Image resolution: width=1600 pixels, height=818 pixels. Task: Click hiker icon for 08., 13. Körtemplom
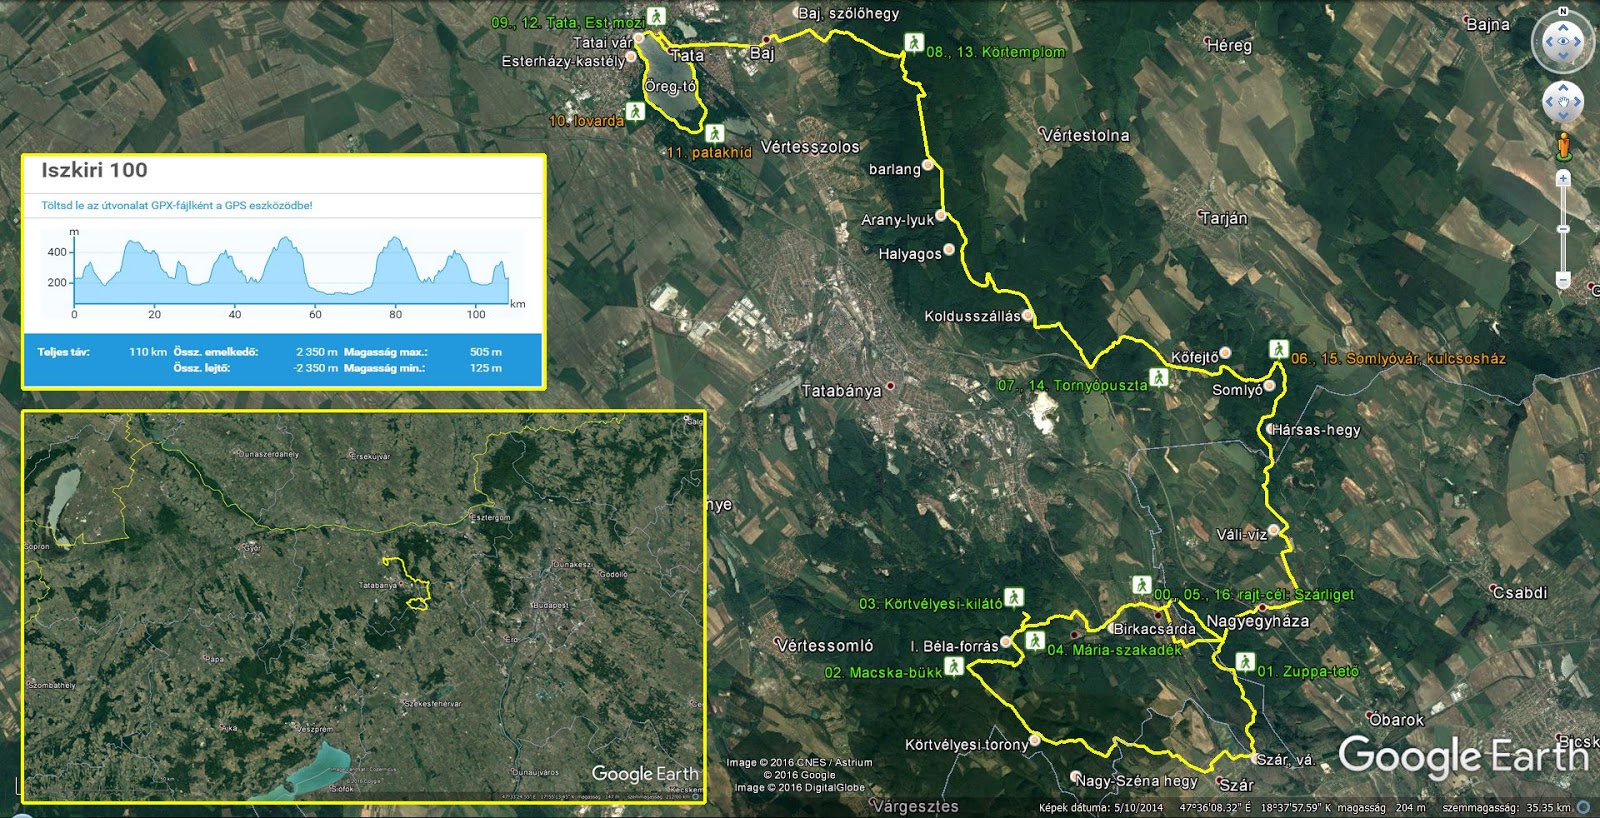click(913, 43)
